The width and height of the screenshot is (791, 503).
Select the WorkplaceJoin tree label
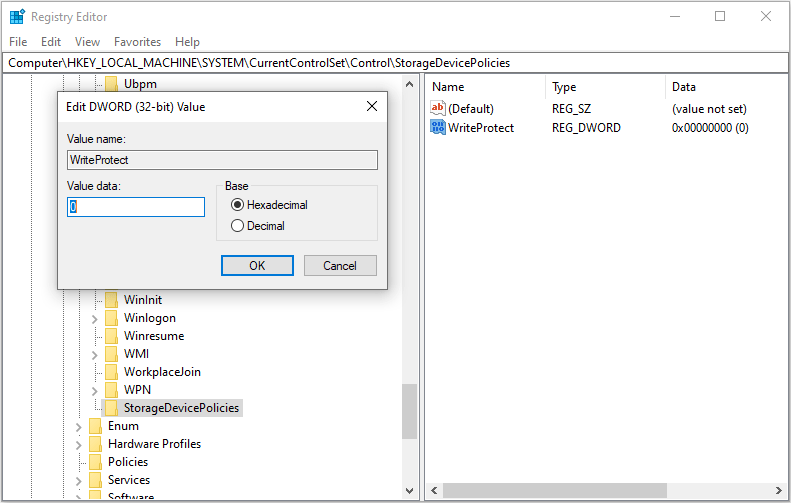[x=162, y=372]
